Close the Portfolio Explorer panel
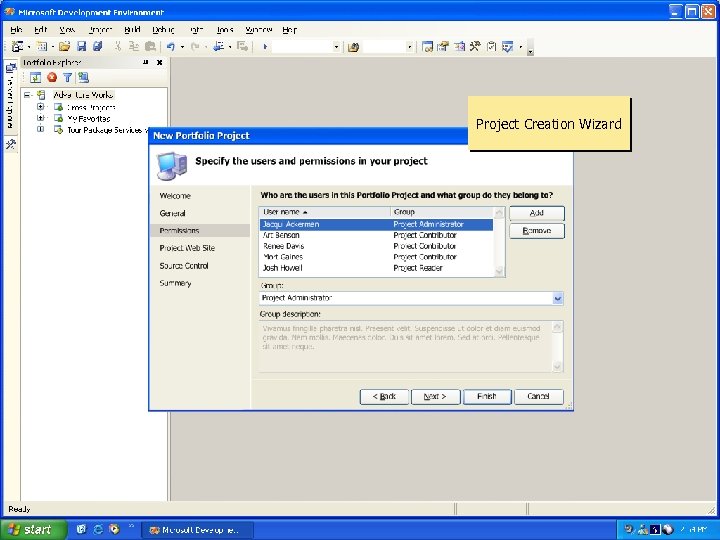This screenshot has width=720, height=540. (x=159, y=62)
